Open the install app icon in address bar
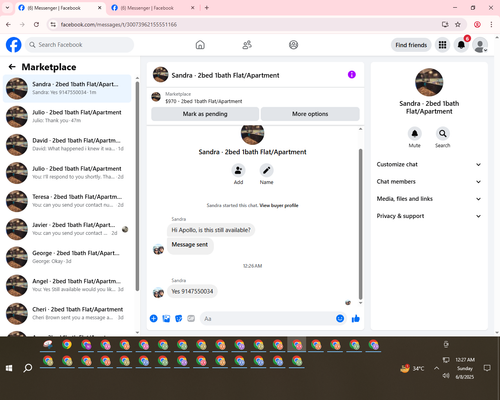 click(x=445, y=24)
